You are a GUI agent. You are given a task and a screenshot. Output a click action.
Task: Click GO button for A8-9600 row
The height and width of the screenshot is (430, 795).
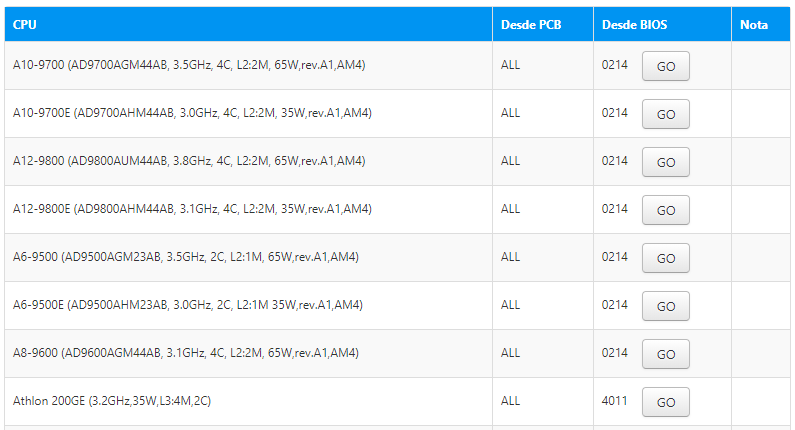tap(666, 354)
